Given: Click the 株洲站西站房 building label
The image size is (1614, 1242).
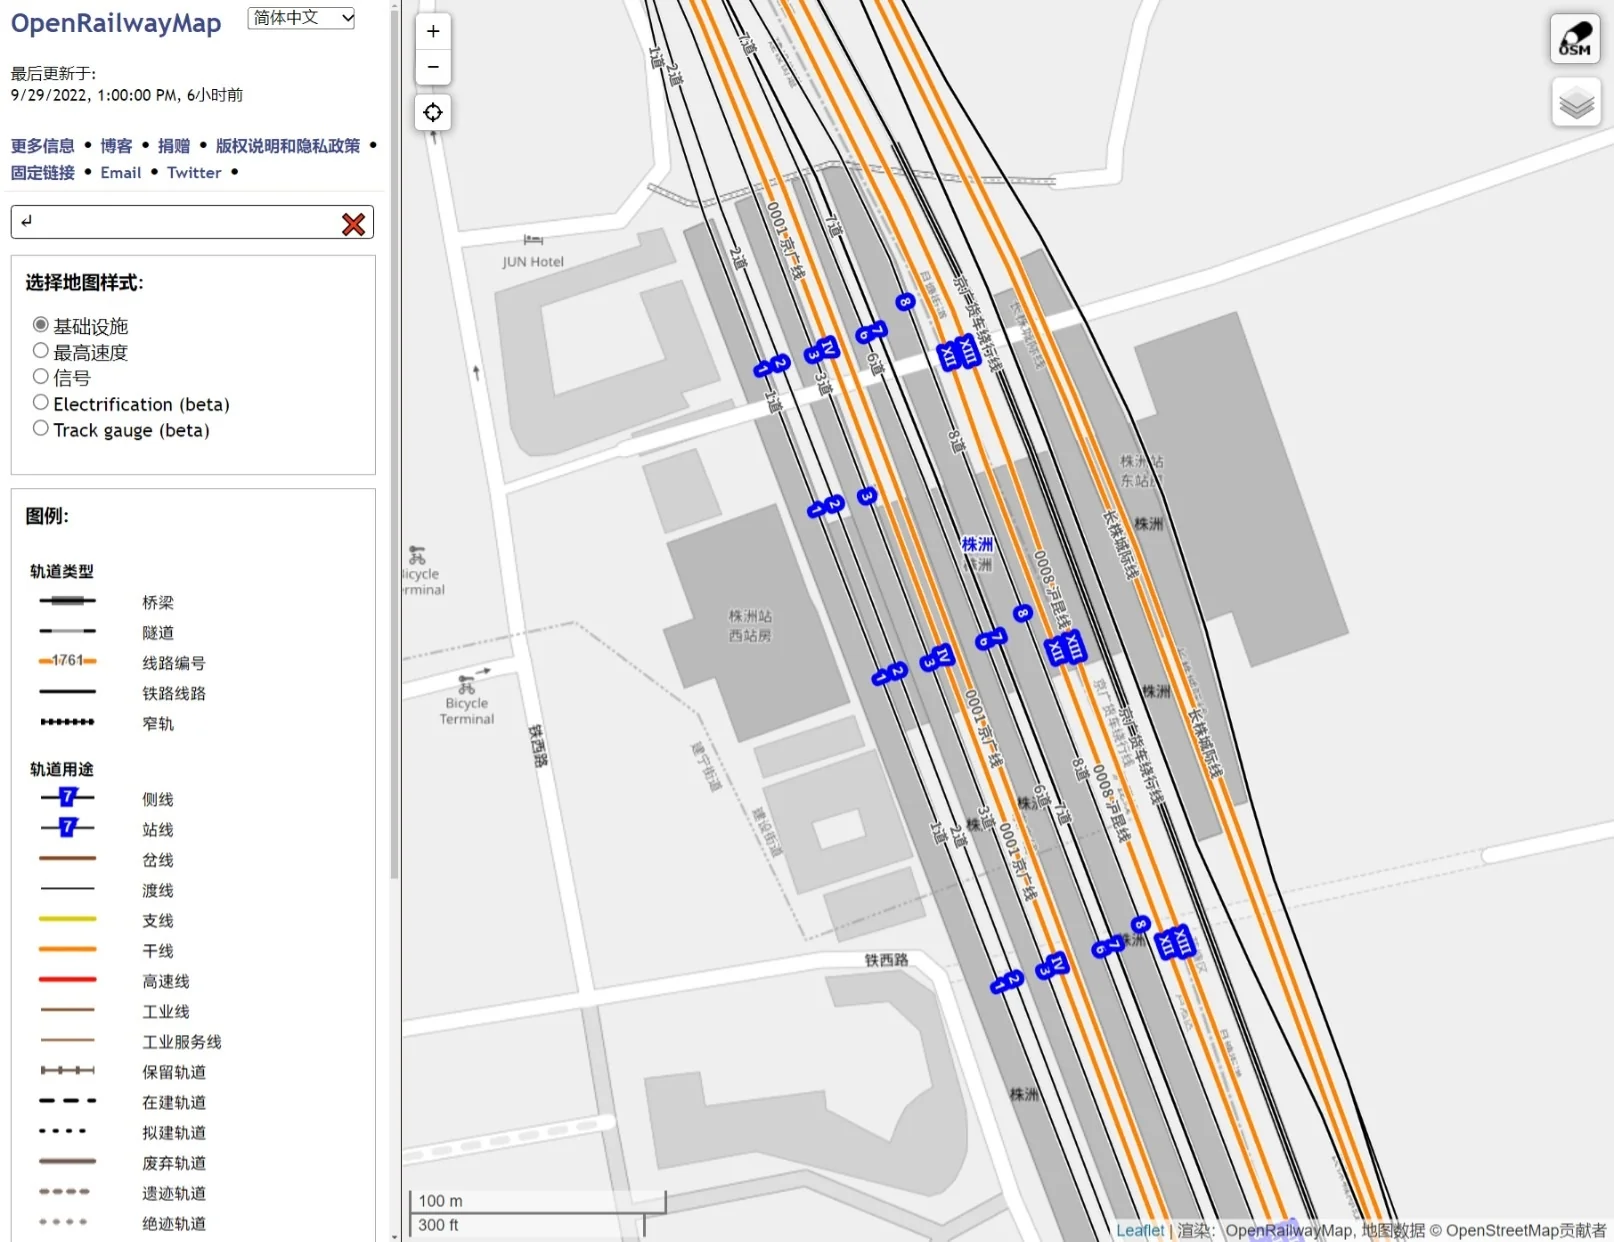Looking at the screenshot, I should point(750,626).
